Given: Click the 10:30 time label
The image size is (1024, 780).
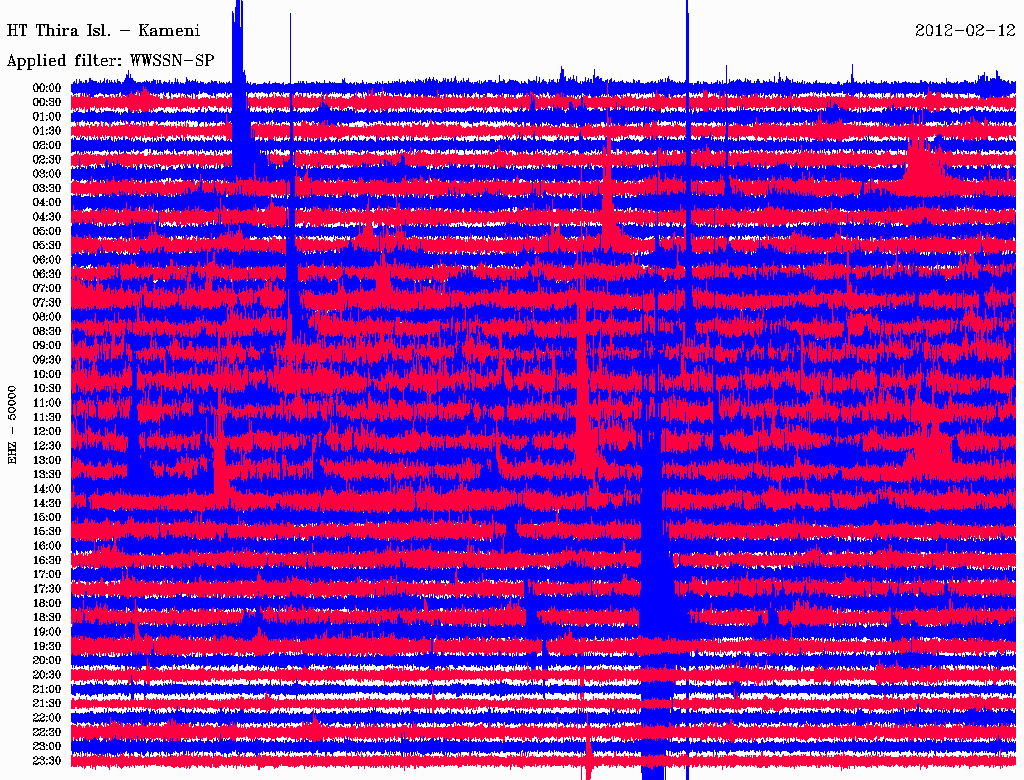Looking at the screenshot, I should pos(47,389).
